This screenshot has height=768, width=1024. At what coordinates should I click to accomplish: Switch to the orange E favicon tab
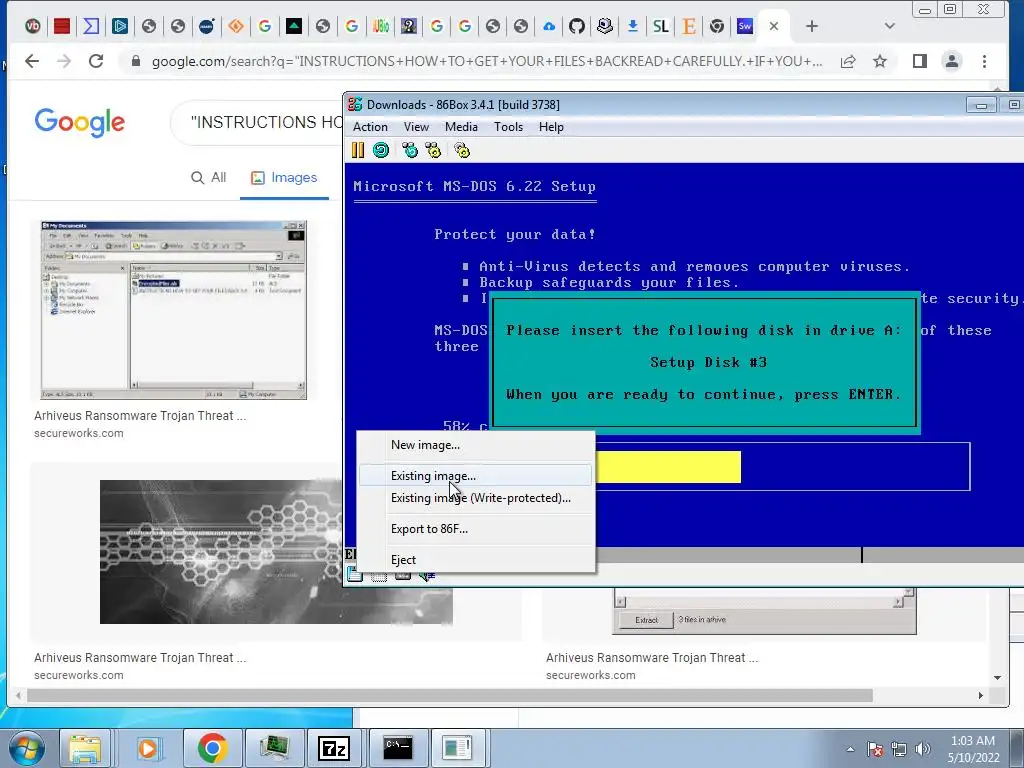point(688,26)
